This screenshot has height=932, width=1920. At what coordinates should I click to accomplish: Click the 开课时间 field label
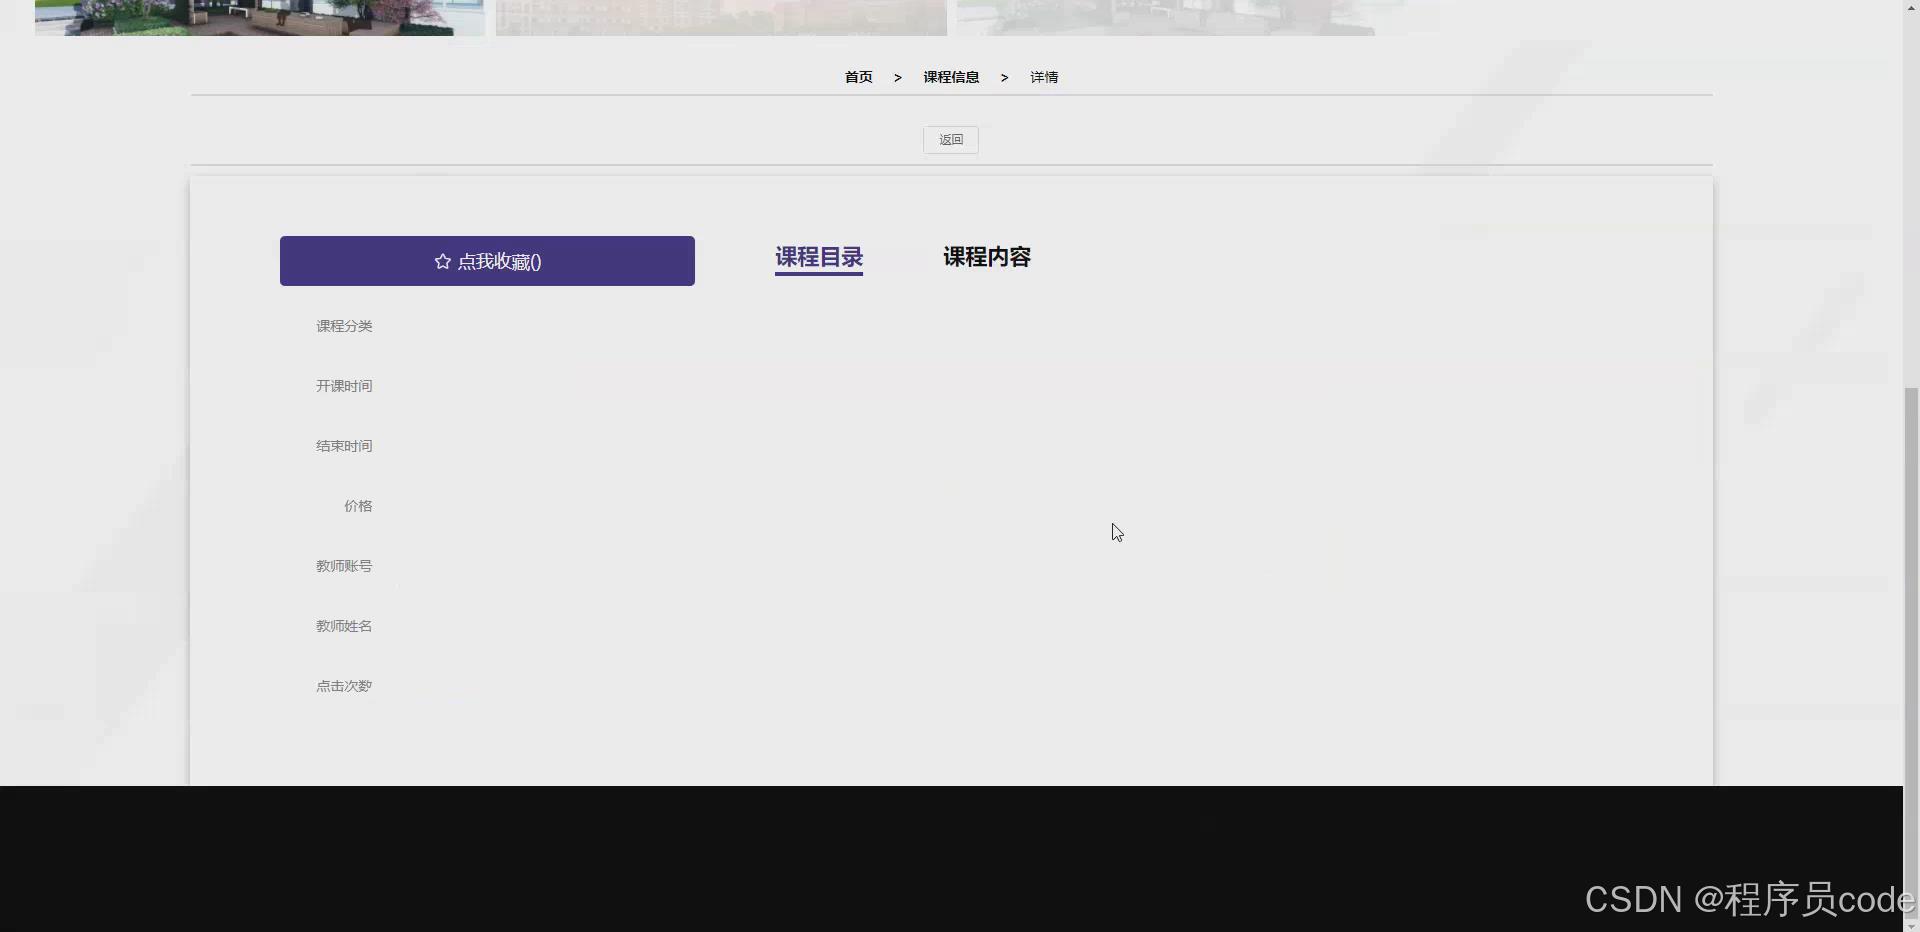[x=343, y=385]
